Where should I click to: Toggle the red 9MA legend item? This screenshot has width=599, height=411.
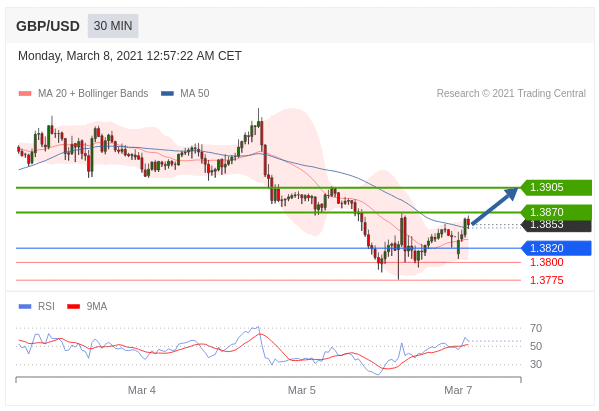(87, 306)
